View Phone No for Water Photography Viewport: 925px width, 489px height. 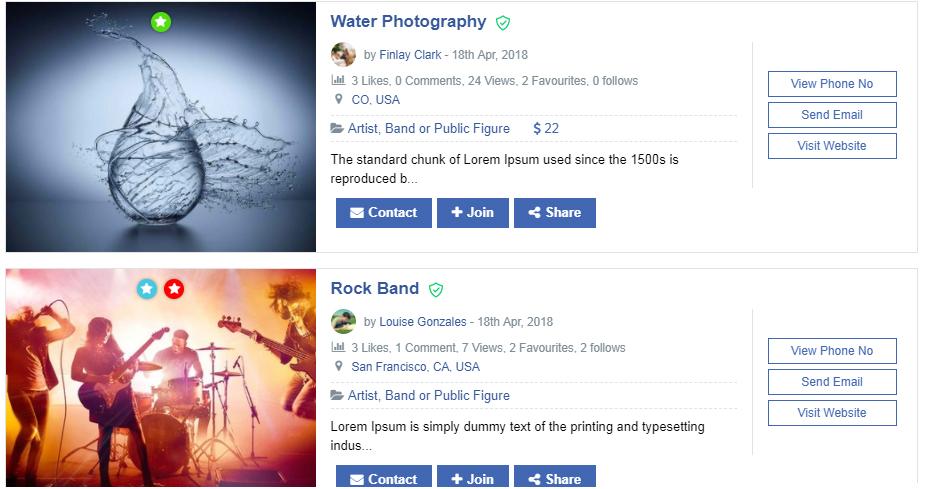tap(832, 84)
